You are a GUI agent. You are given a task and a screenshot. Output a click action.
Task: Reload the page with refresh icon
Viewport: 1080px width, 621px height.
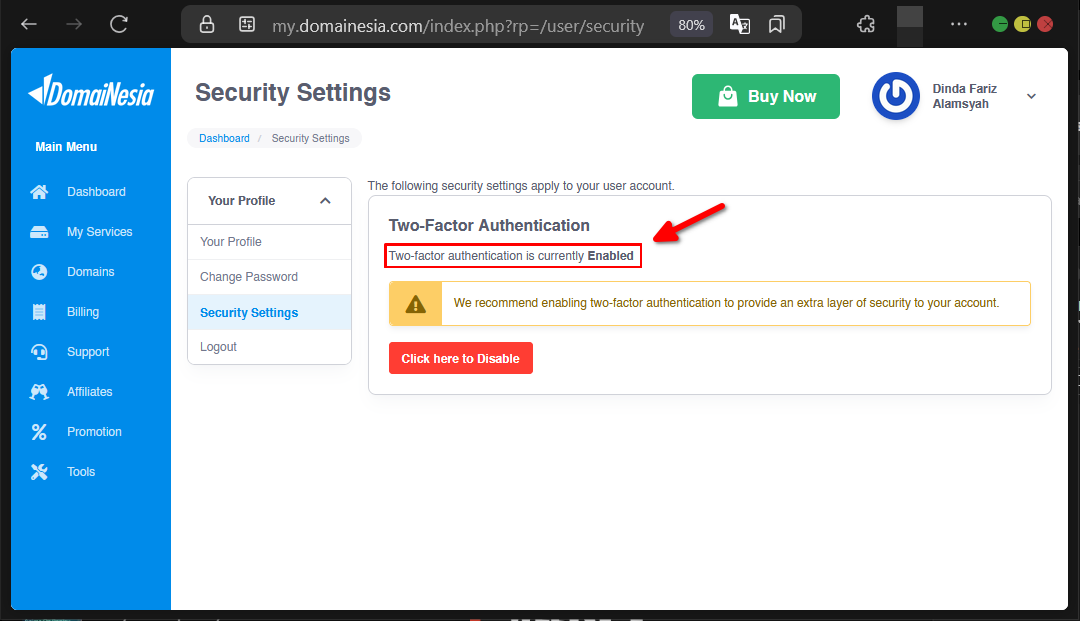pos(119,25)
